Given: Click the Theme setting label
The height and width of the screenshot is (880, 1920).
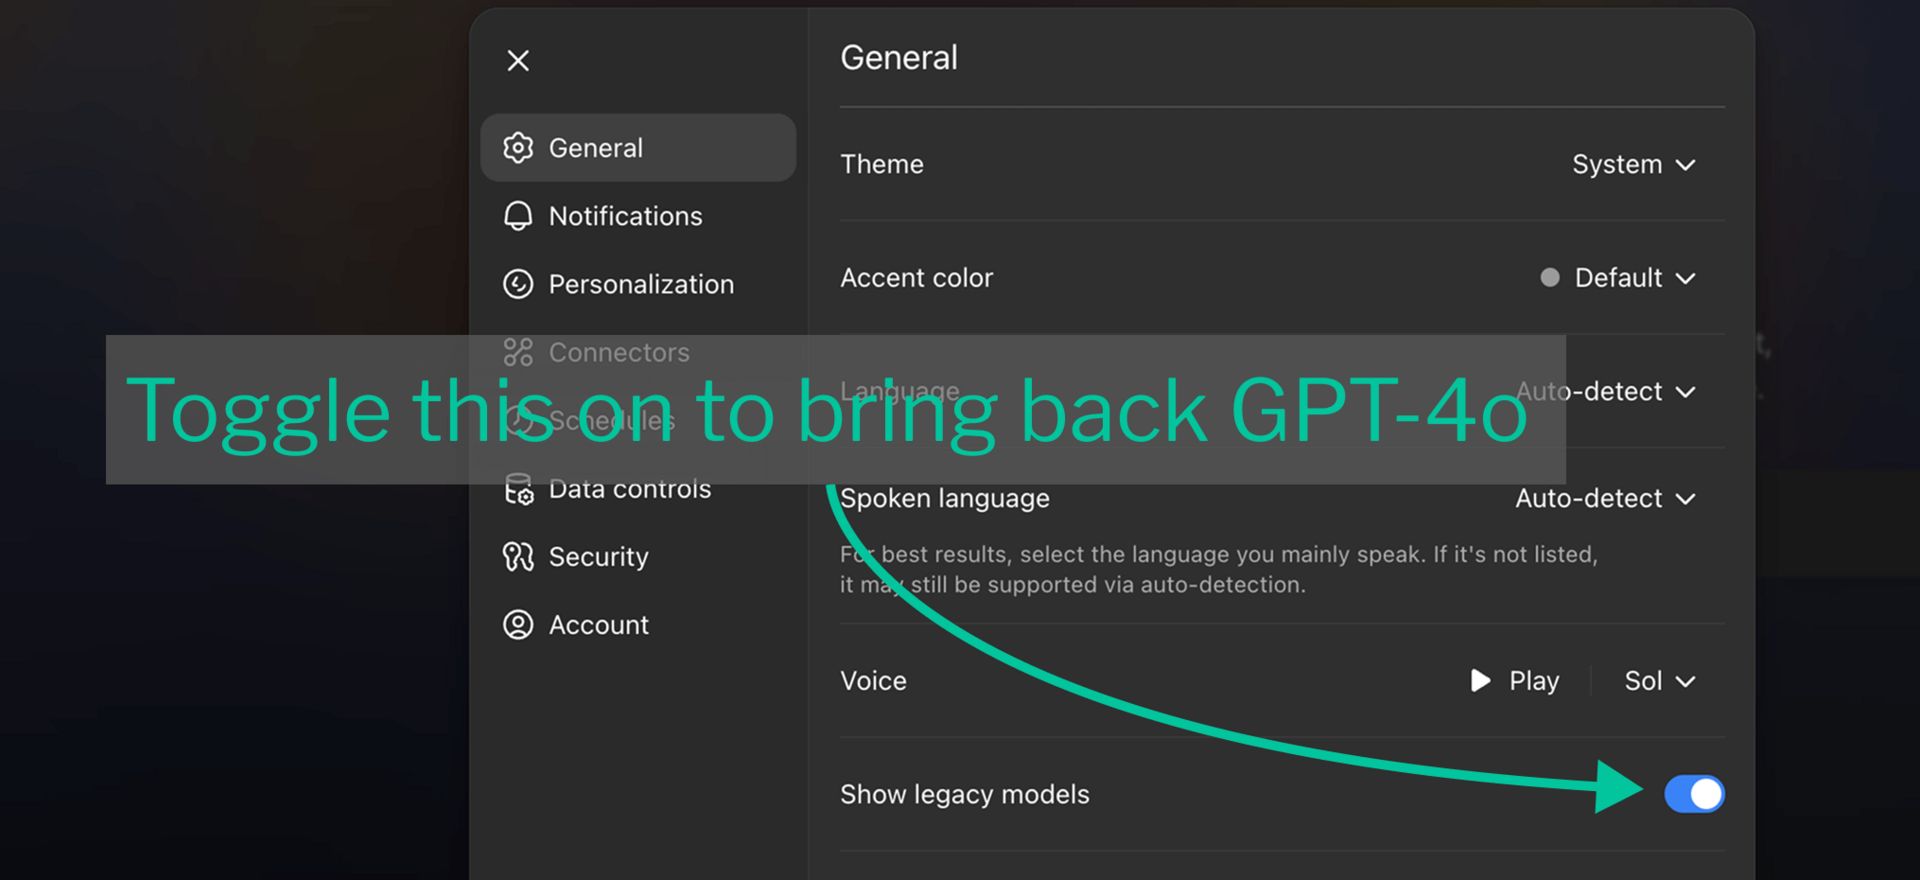Looking at the screenshot, I should point(882,164).
